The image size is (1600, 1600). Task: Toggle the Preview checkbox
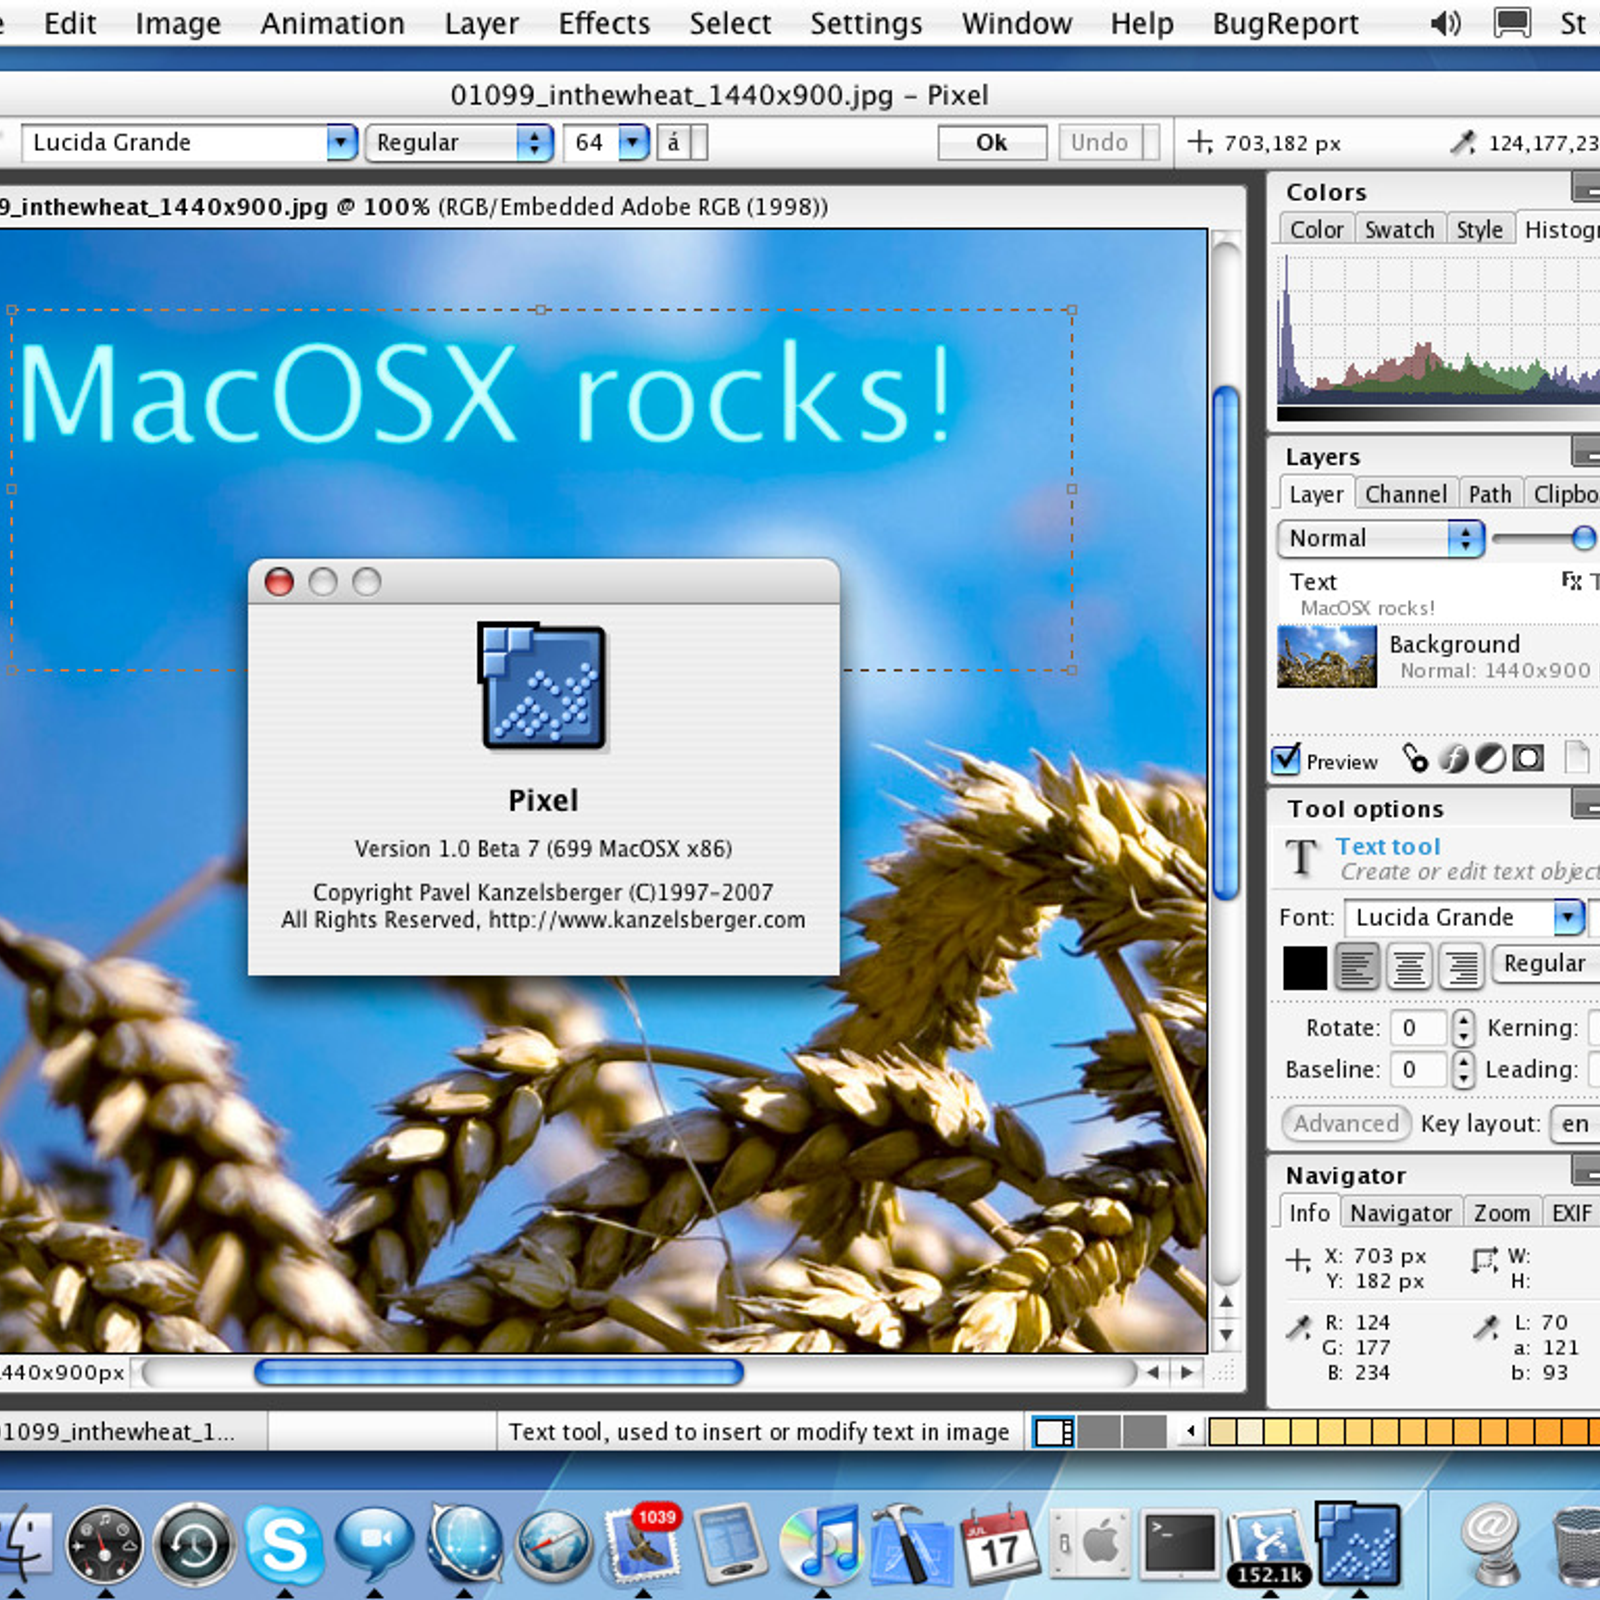[1286, 759]
